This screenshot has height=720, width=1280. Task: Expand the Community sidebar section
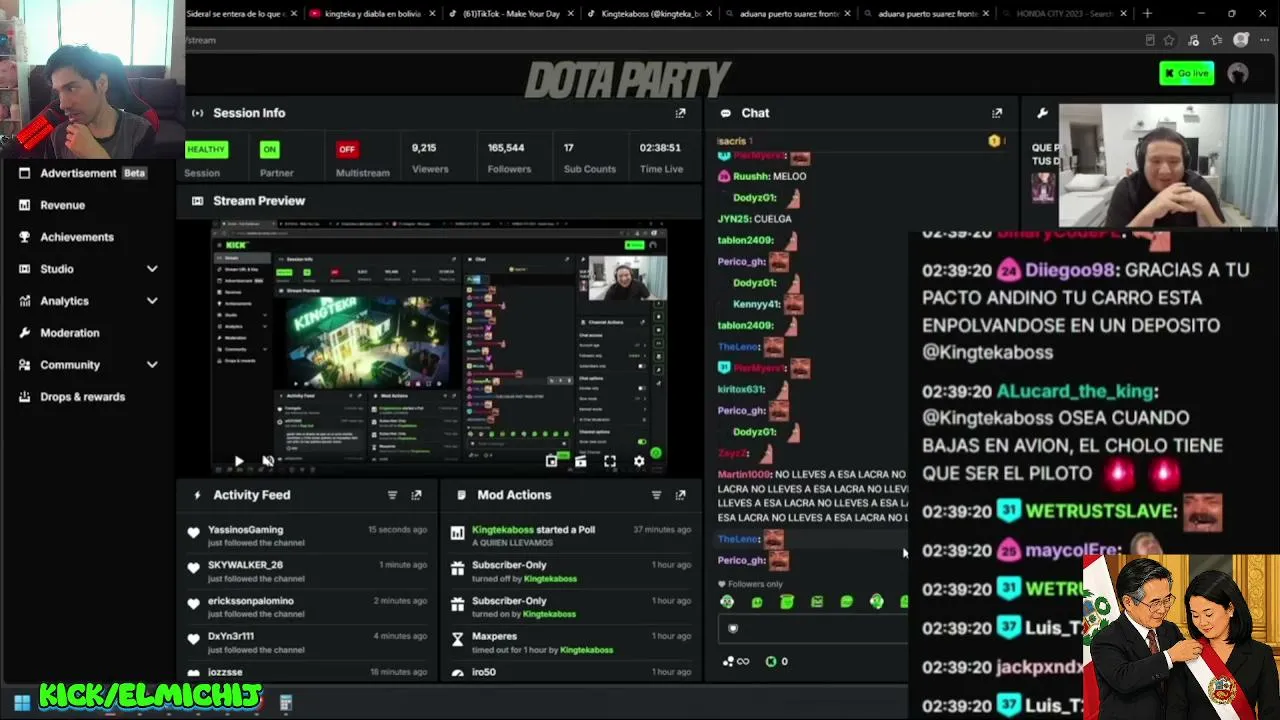click(x=152, y=365)
